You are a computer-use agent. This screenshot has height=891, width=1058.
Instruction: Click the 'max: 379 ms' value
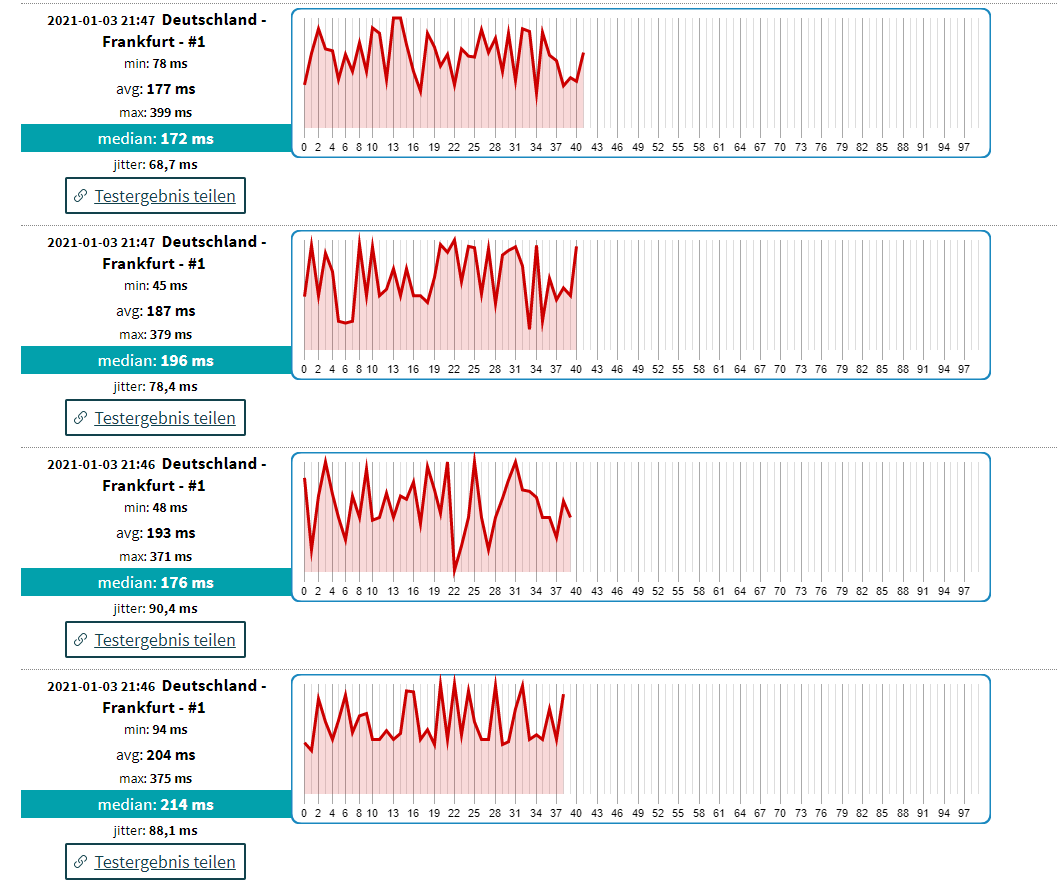click(156, 335)
